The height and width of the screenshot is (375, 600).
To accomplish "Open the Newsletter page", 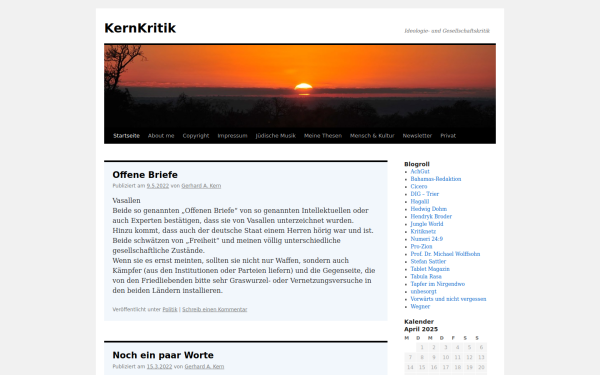I will pyautogui.click(x=417, y=135).
